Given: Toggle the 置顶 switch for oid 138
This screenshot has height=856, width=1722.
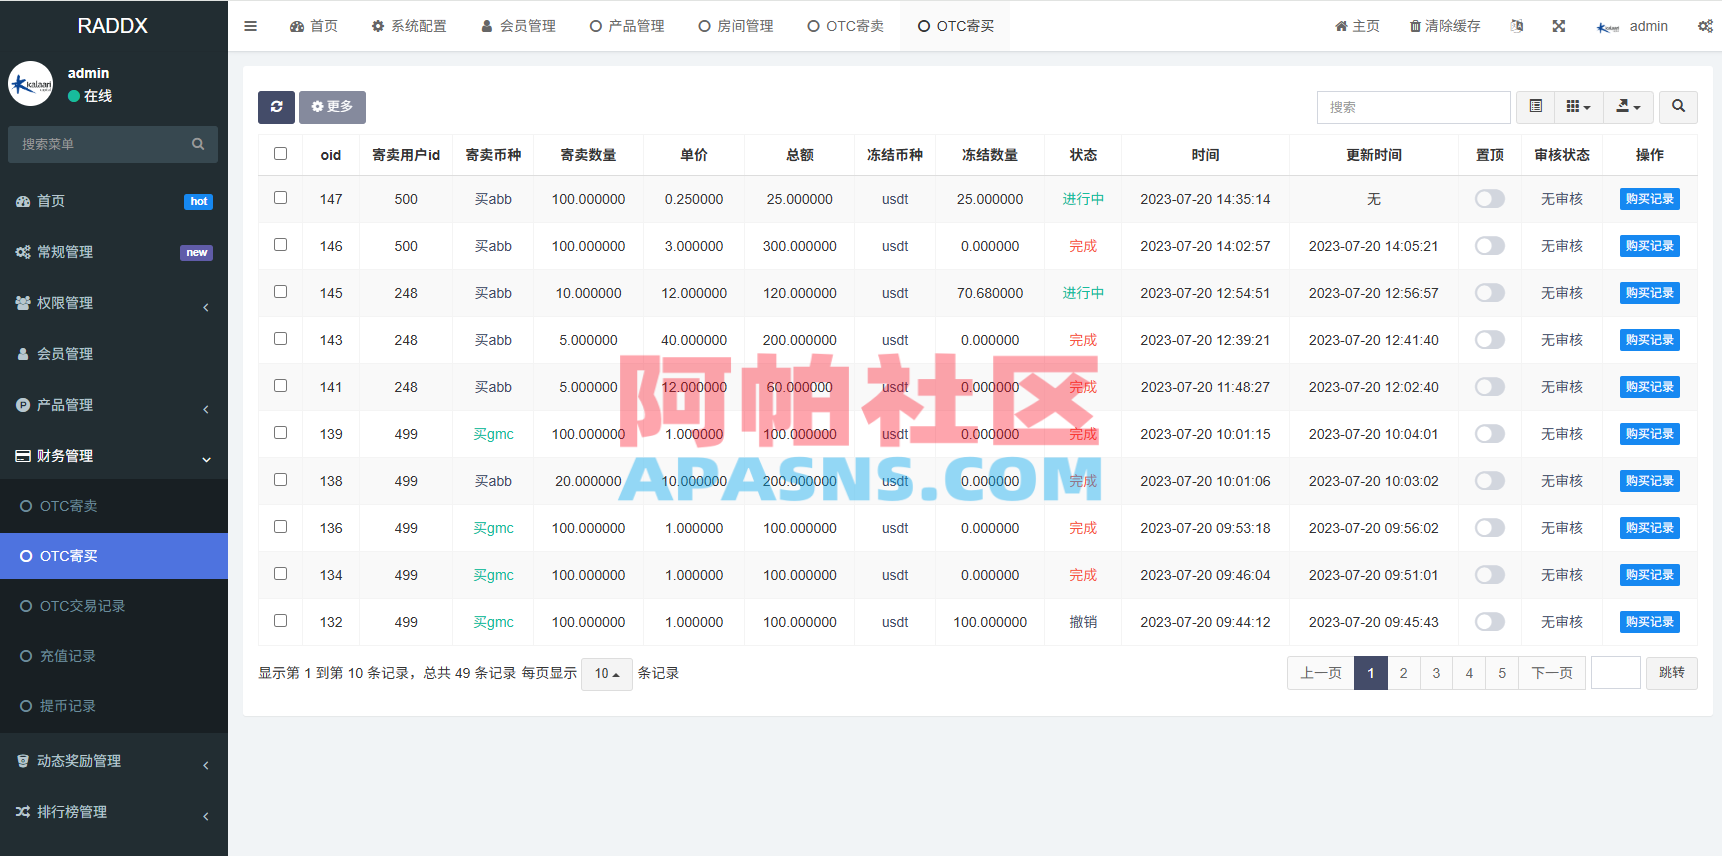Looking at the screenshot, I should click(x=1489, y=481).
